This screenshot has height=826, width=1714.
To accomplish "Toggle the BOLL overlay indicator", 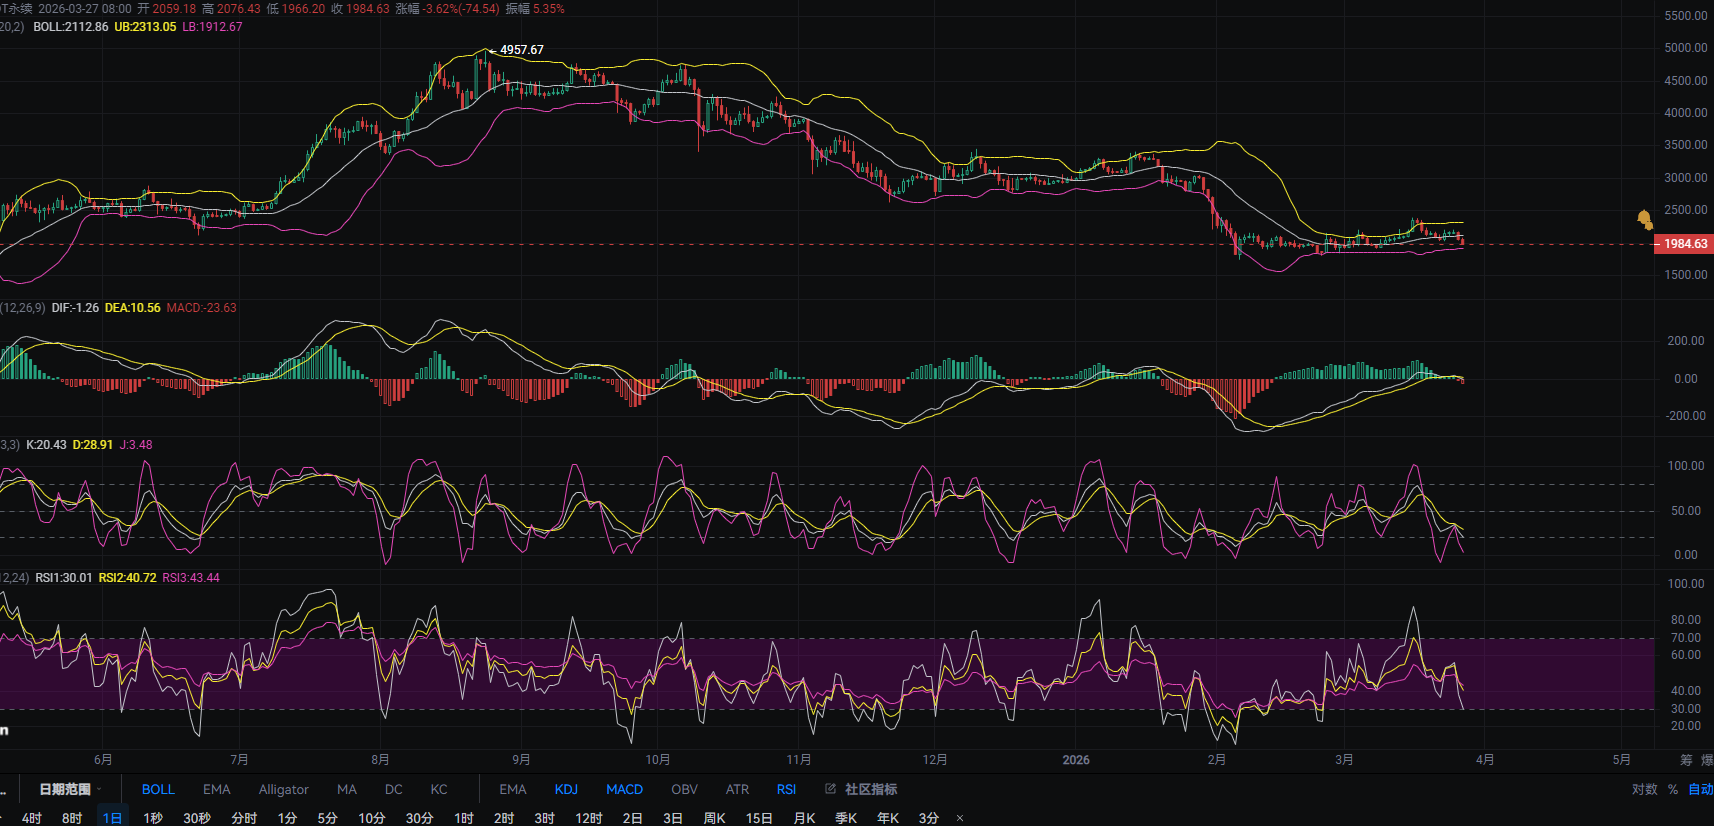I will (x=158, y=789).
